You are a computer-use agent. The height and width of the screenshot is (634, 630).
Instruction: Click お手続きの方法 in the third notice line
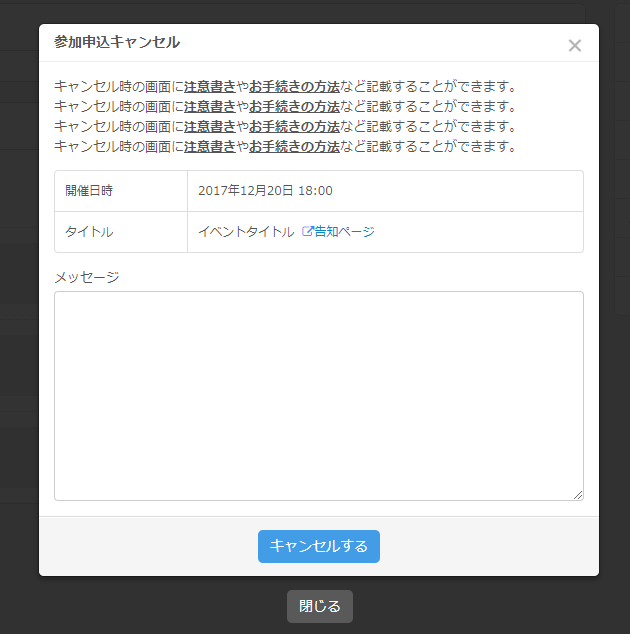tap(294, 127)
